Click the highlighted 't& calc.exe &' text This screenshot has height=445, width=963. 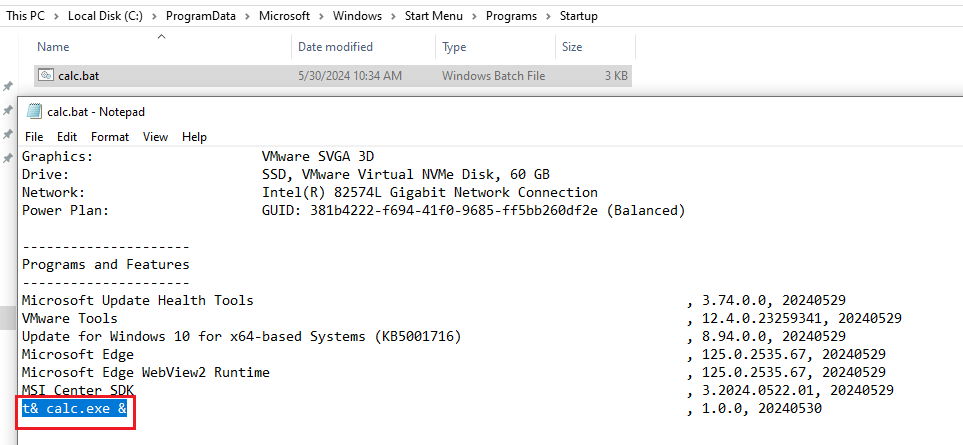(74, 408)
